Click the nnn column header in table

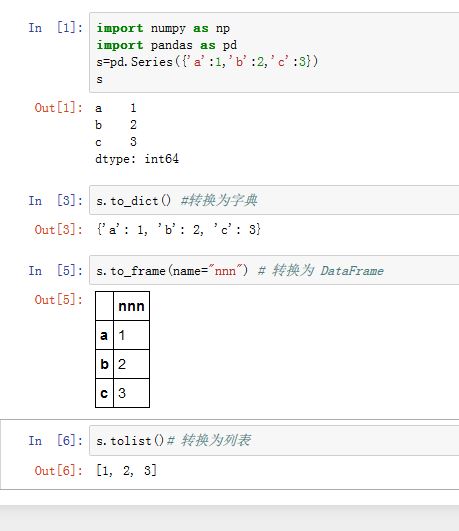[x=131, y=306]
